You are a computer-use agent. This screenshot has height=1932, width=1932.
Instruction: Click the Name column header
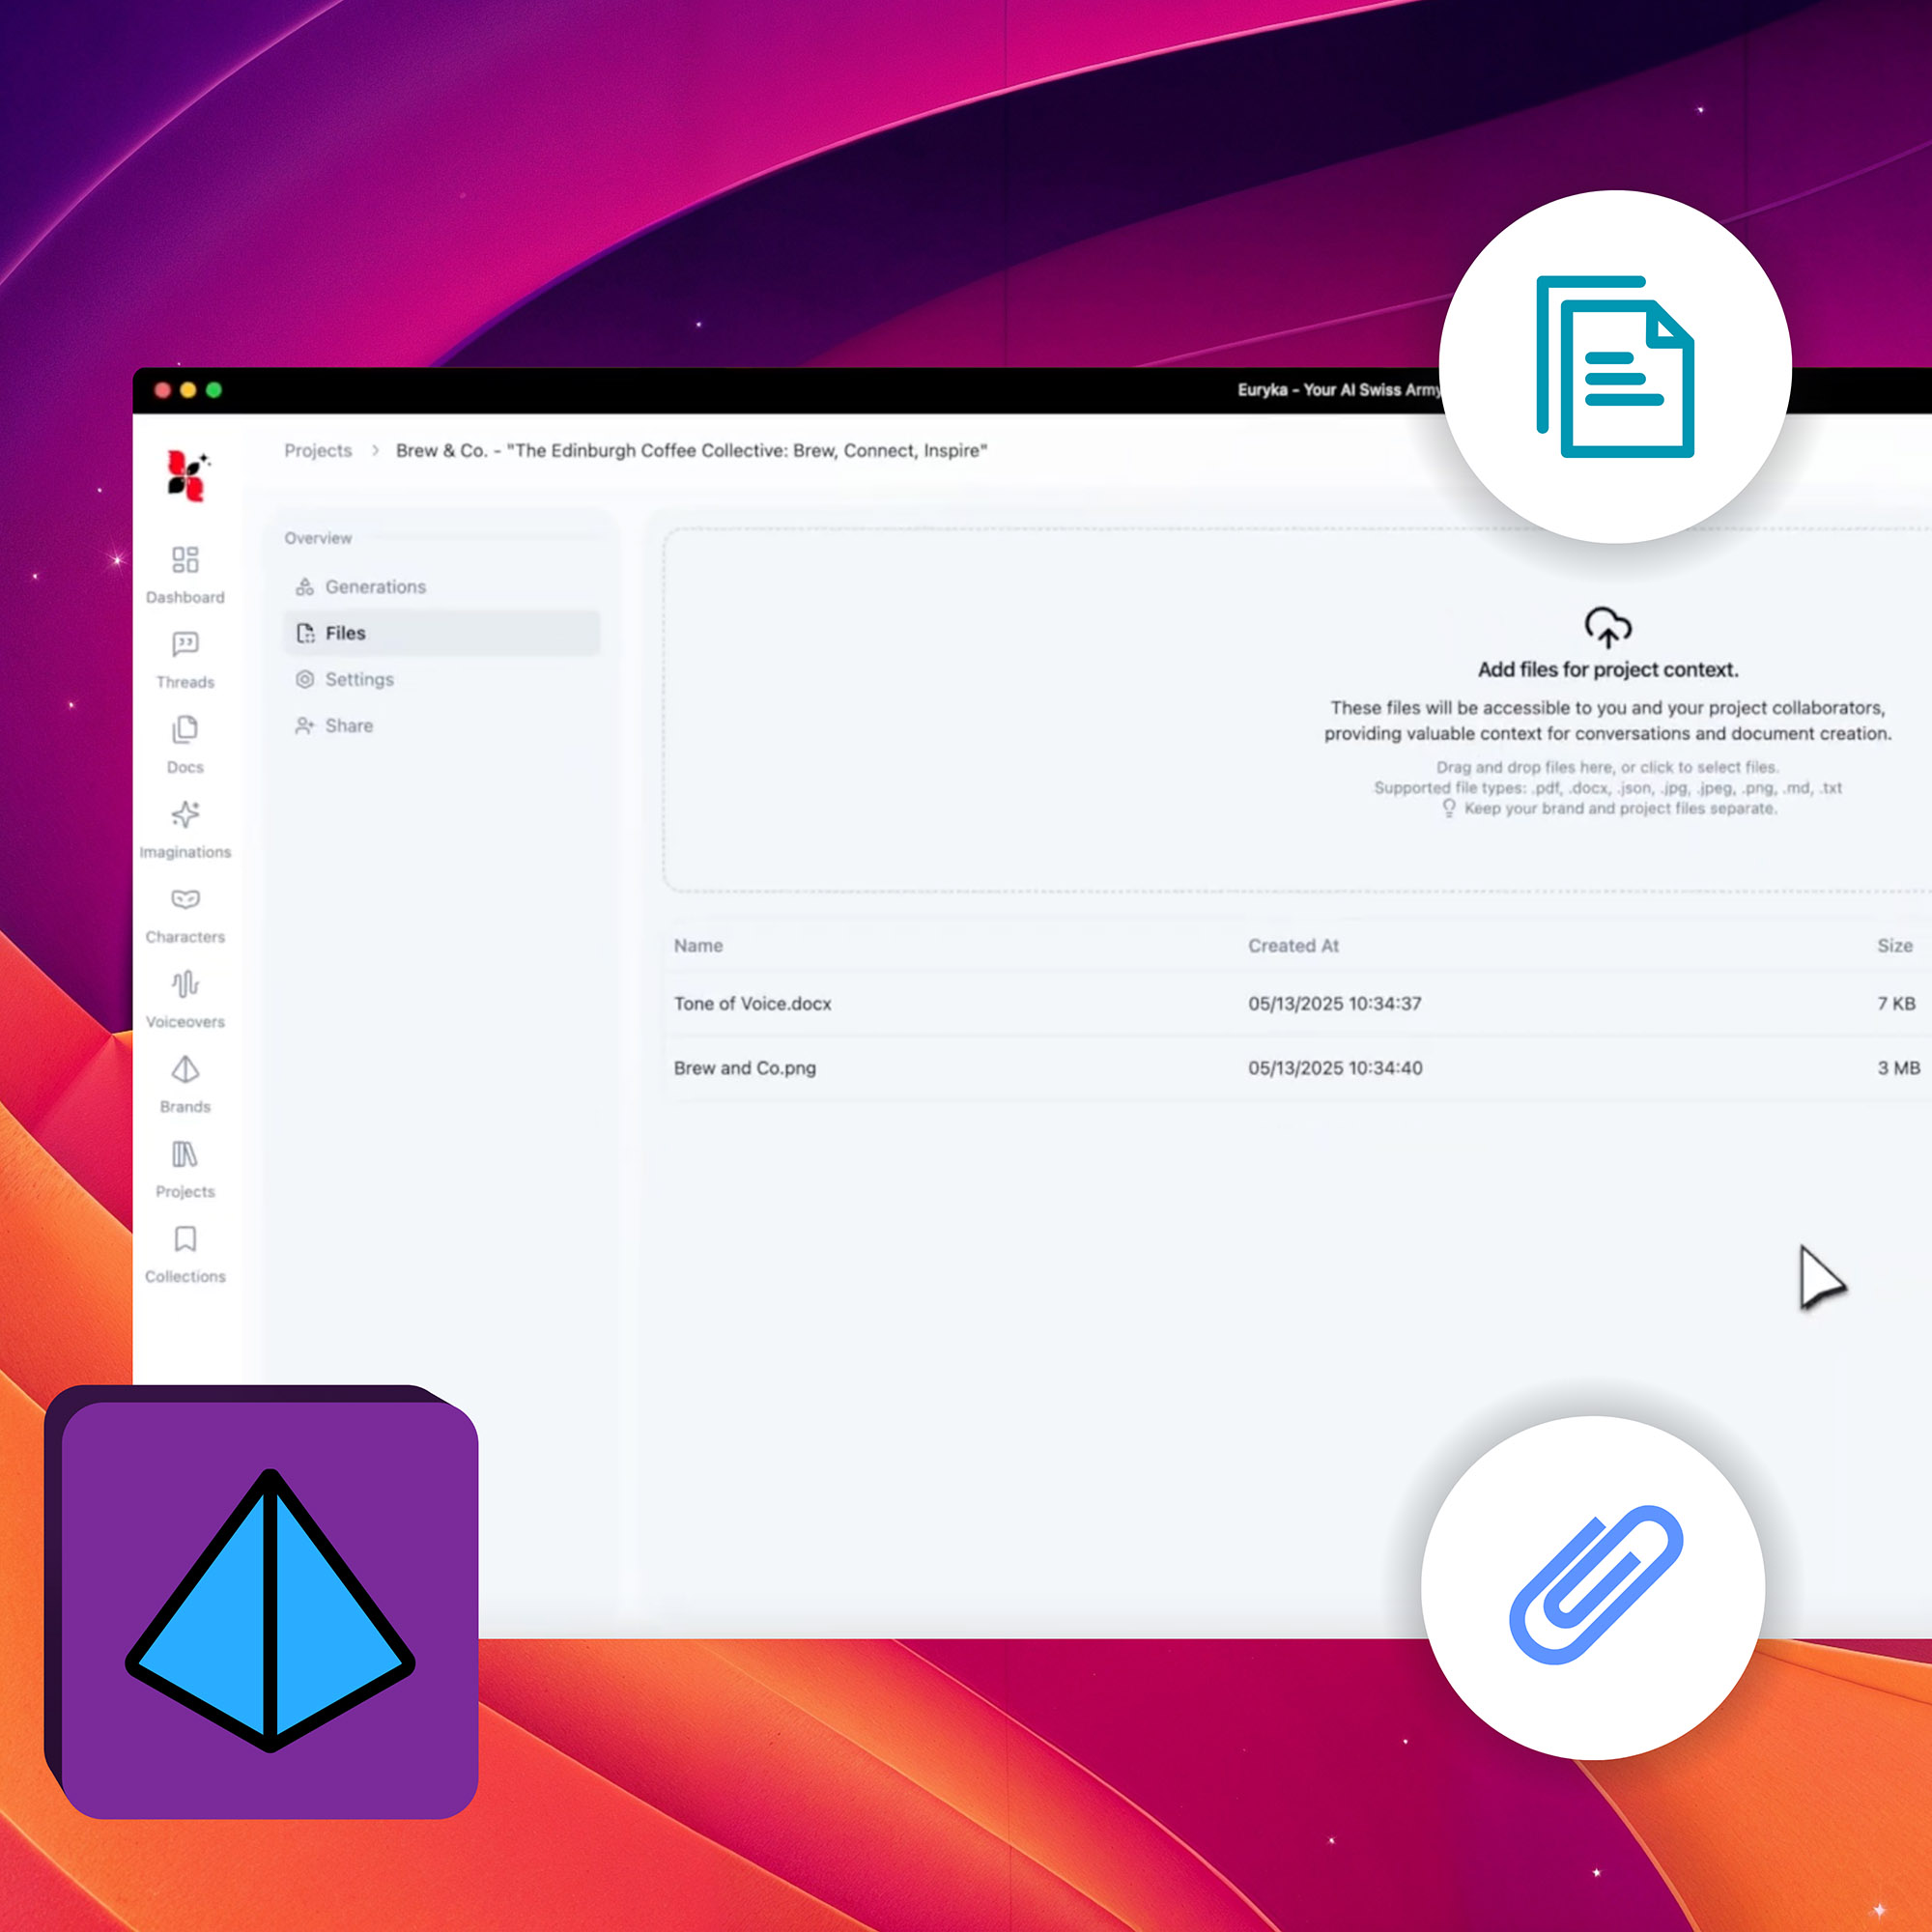point(698,946)
